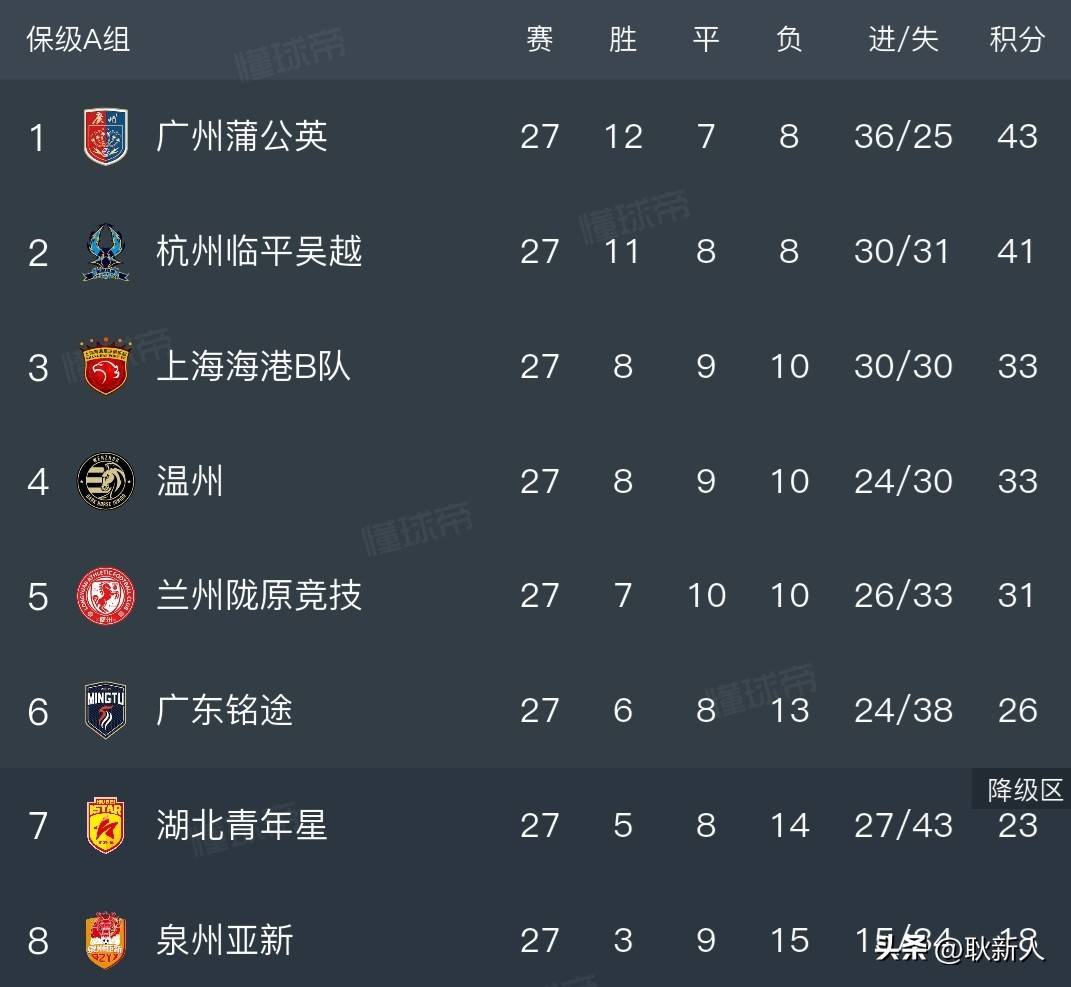This screenshot has width=1071, height=987.
Task: Click the 降级区 relegation zone label
Action: 1025,790
